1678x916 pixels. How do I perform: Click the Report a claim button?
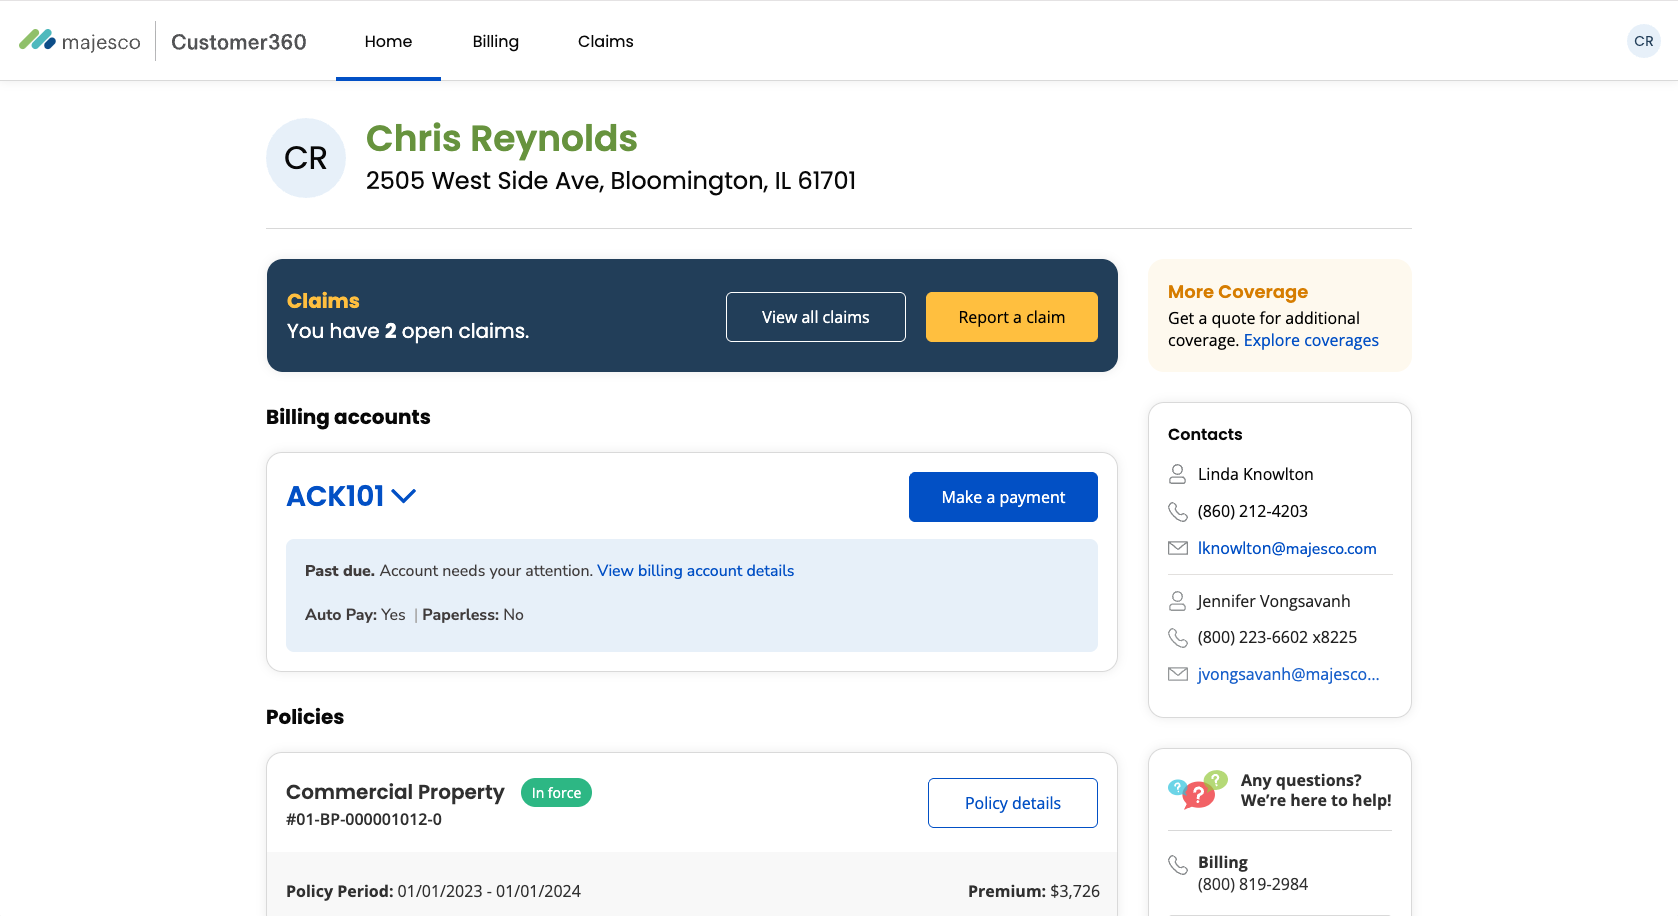tap(1012, 317)
